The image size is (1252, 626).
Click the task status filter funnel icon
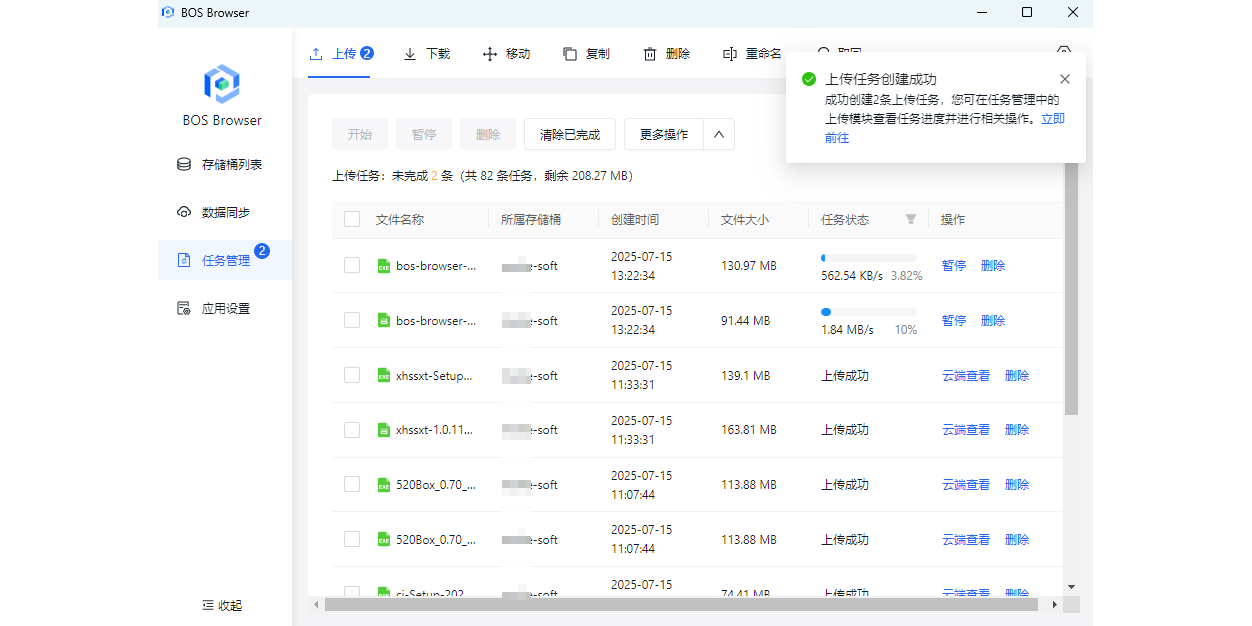911,219
